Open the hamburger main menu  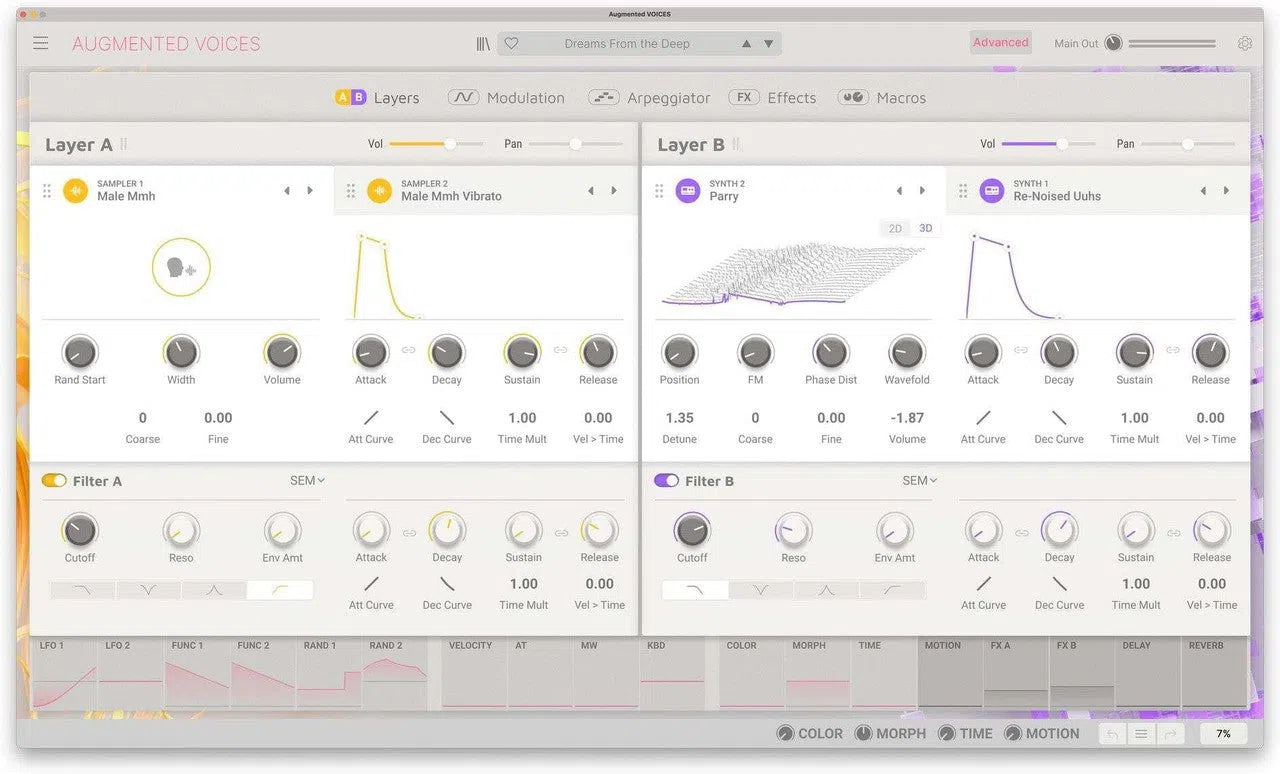[x=40, y=43]
